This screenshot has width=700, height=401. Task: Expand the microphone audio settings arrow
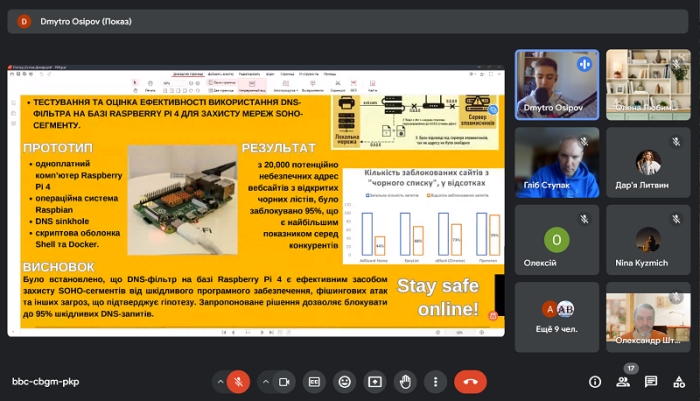tap(220, 381)
